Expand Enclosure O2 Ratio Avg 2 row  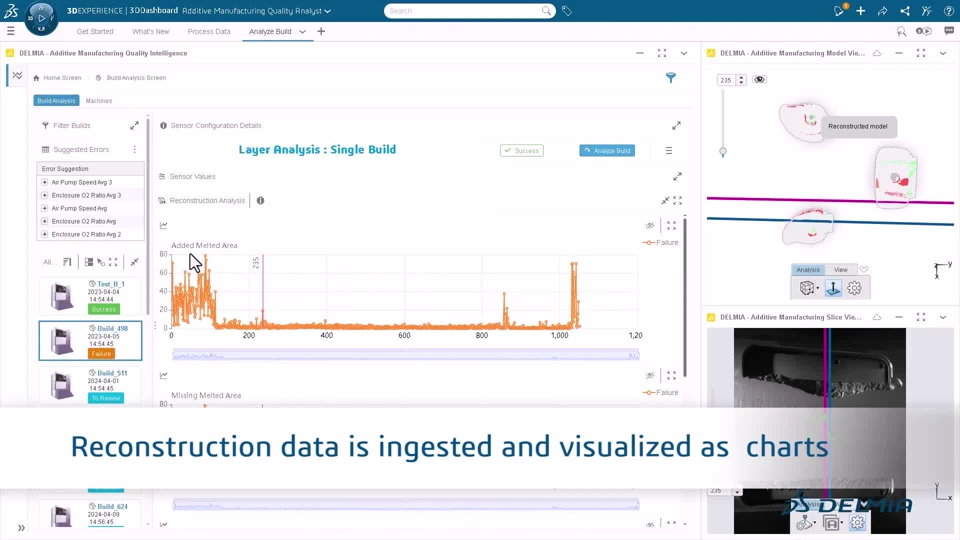tap(45, 234)
